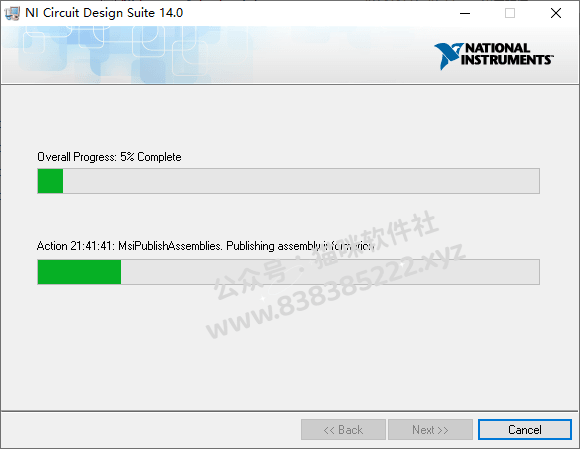The height and width of the screenshot is (449, 580).
Task: Click the disabled << Back button
Action: click(x=343, y=429)
